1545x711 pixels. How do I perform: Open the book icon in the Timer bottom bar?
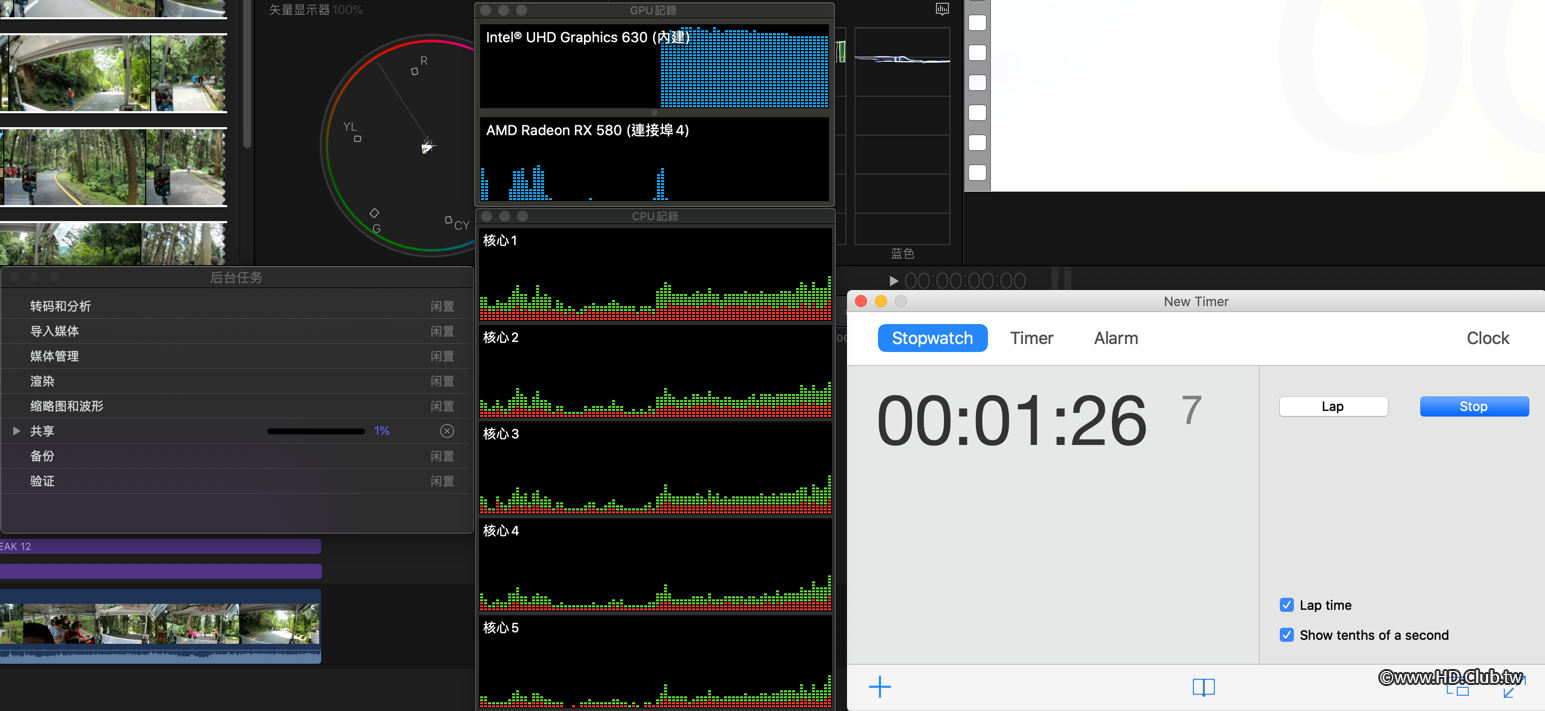point(1204,687)
